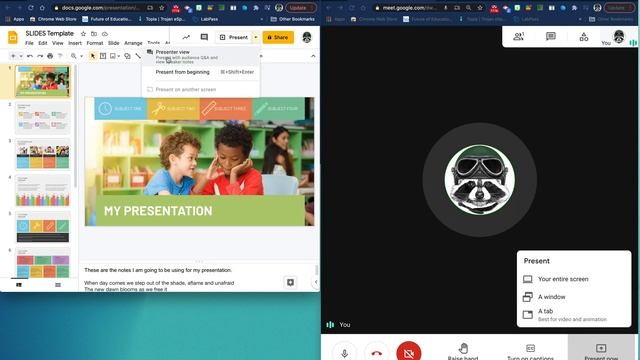Select slide 3 thumbnail

[42, 154]
